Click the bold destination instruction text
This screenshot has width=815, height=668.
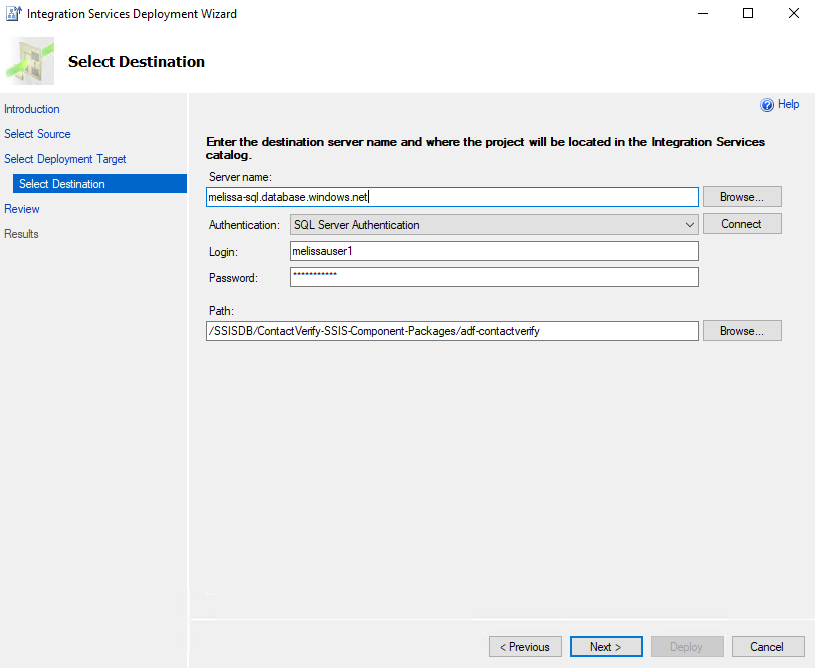485,148
